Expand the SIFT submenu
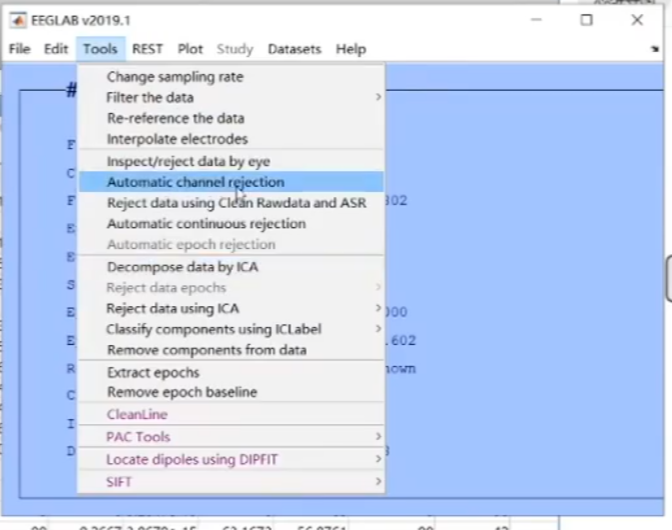Image resolution: width=672 pixels, height=530 pixels. click(119, 482)
